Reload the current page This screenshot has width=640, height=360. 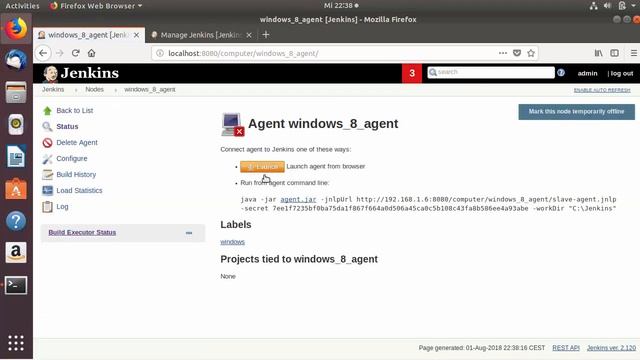pyautogui.click(x=76, y=53)
